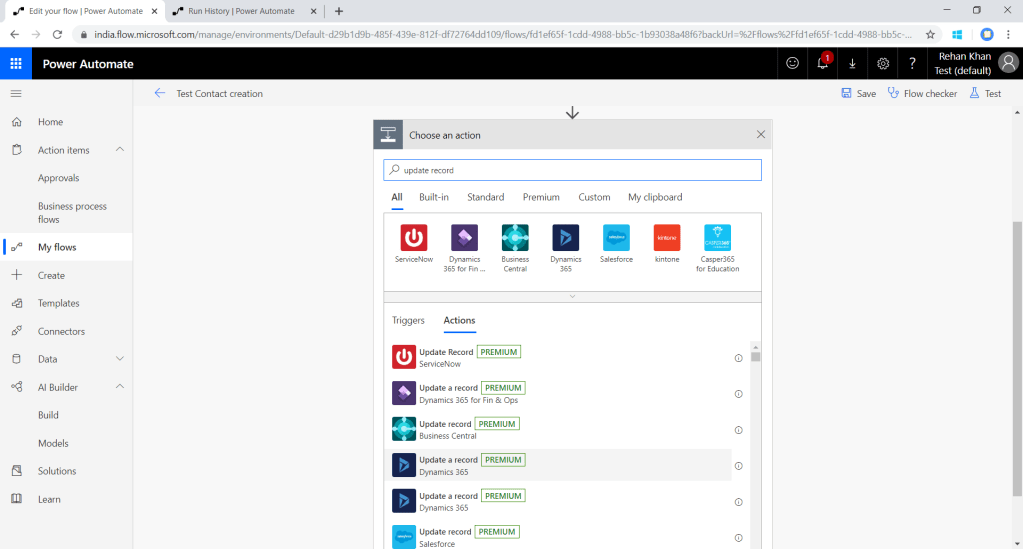Click the ServiceNow connector icon
This screenshot has width=1023, height=549.
[x=413, y=238]
